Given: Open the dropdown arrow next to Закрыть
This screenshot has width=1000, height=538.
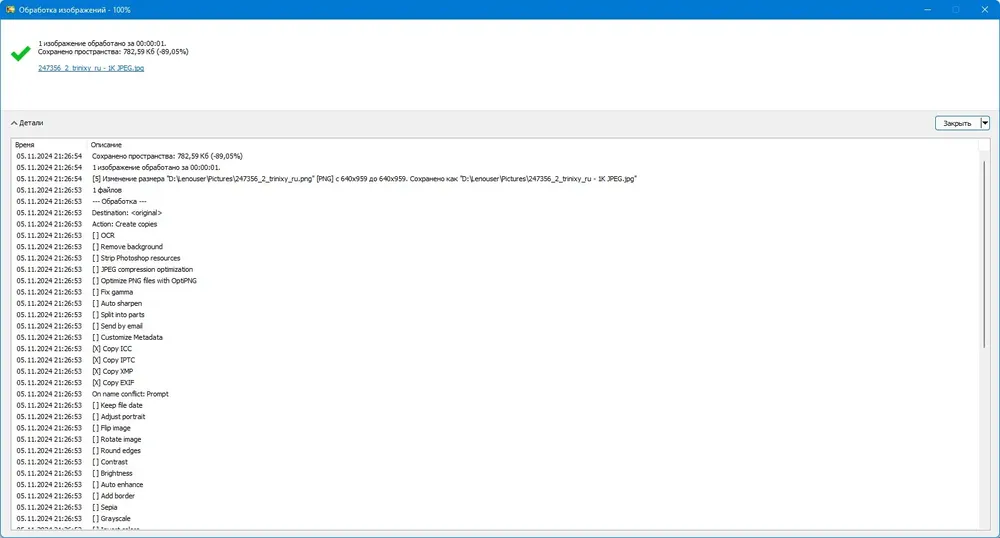Looking at the screenshot, I should coord(985,123).
